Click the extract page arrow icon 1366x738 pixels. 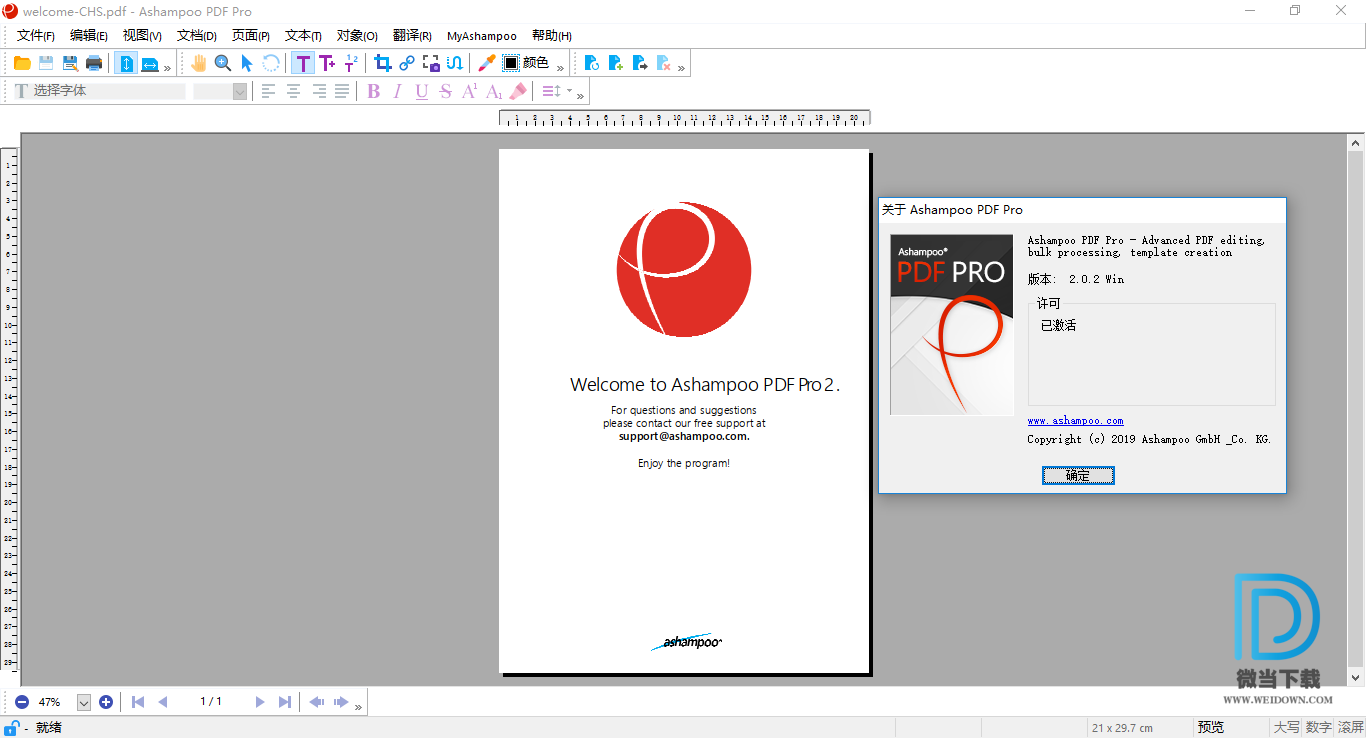[639, 63]
